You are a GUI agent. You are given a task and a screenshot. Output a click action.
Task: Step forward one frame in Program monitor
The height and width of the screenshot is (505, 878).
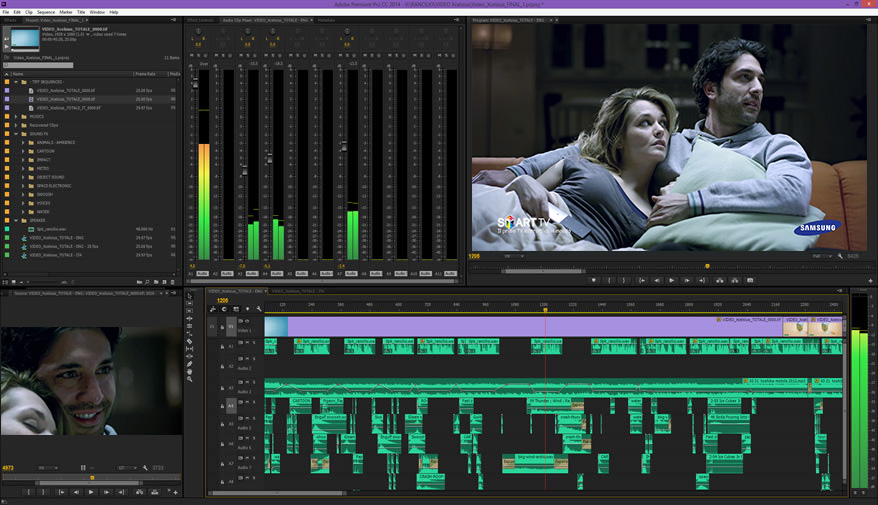pos(686,280)
